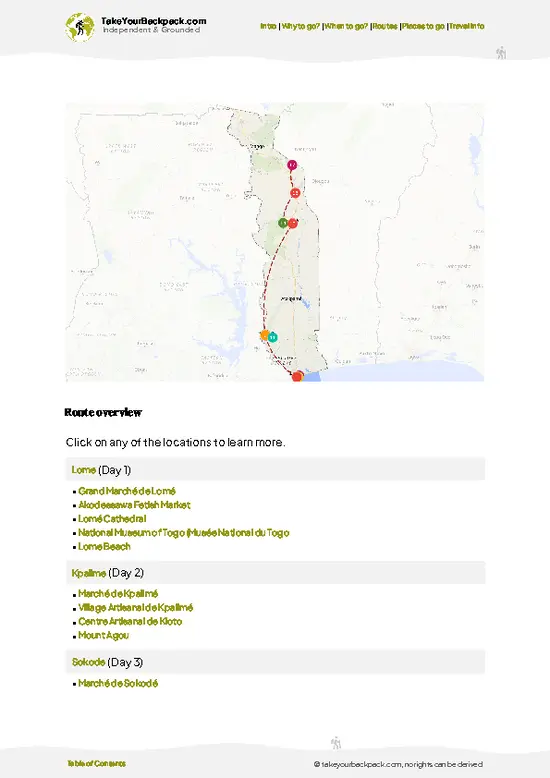Open Village Artisanal de Kpalimé link
550x778 pixels.
click(x=136, y=607)
